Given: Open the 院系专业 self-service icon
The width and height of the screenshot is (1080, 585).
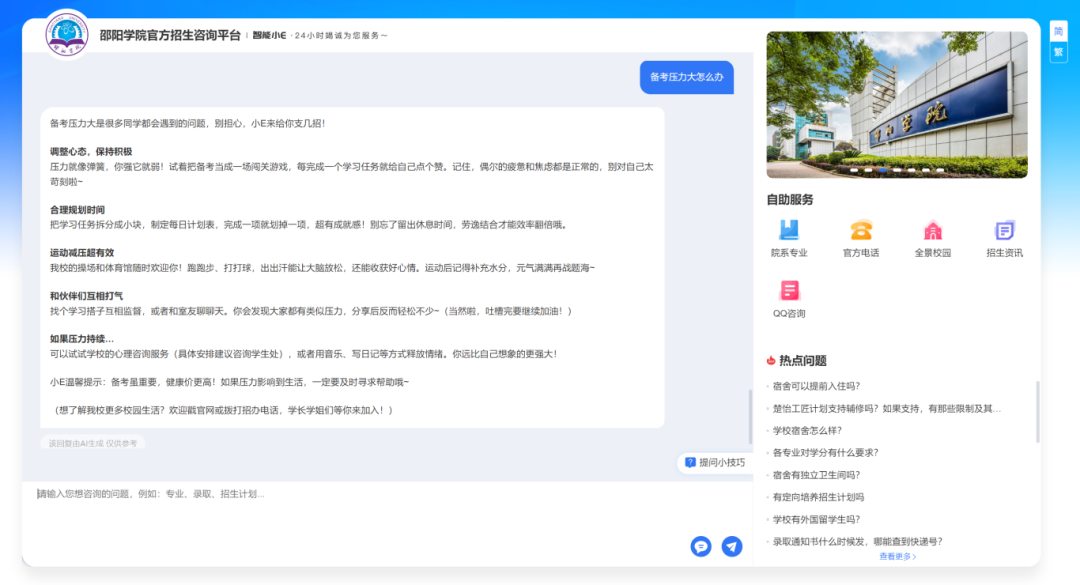Looking at the screenshot, I should [789, 231].
